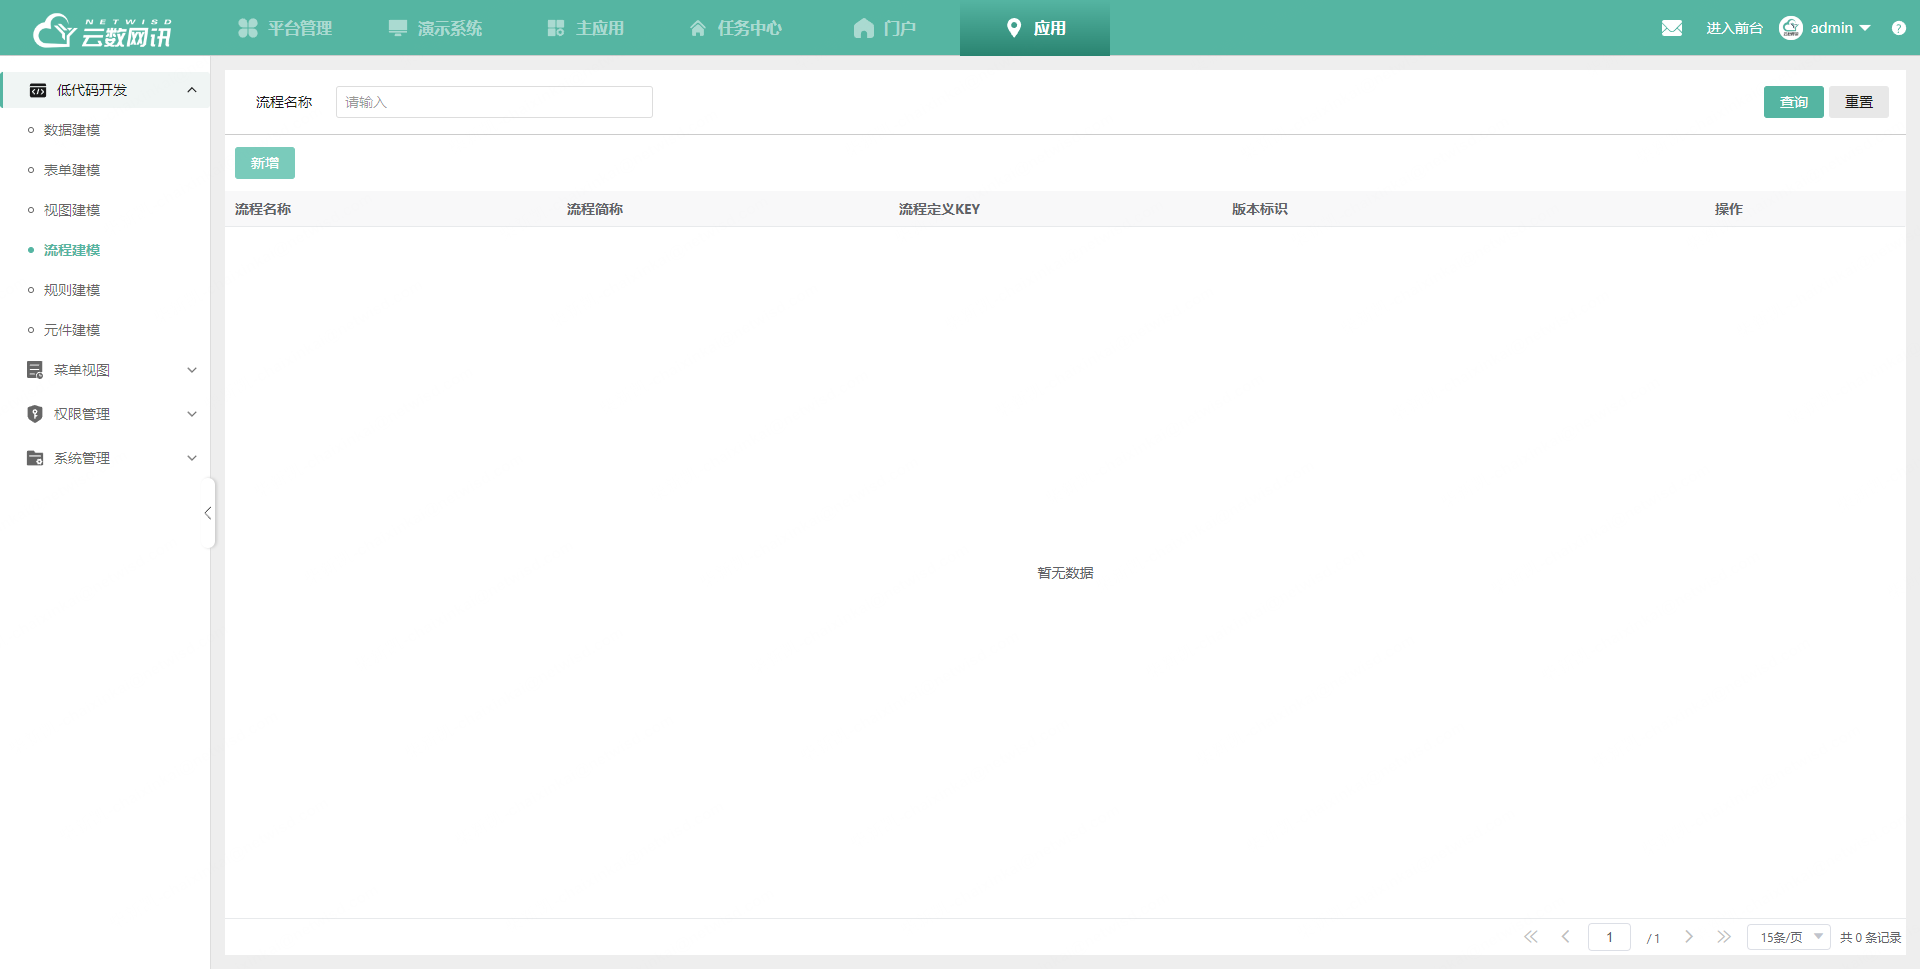Jump to the last page arrow
The height and width of the screenshot is (969, 1920).
1724,937
